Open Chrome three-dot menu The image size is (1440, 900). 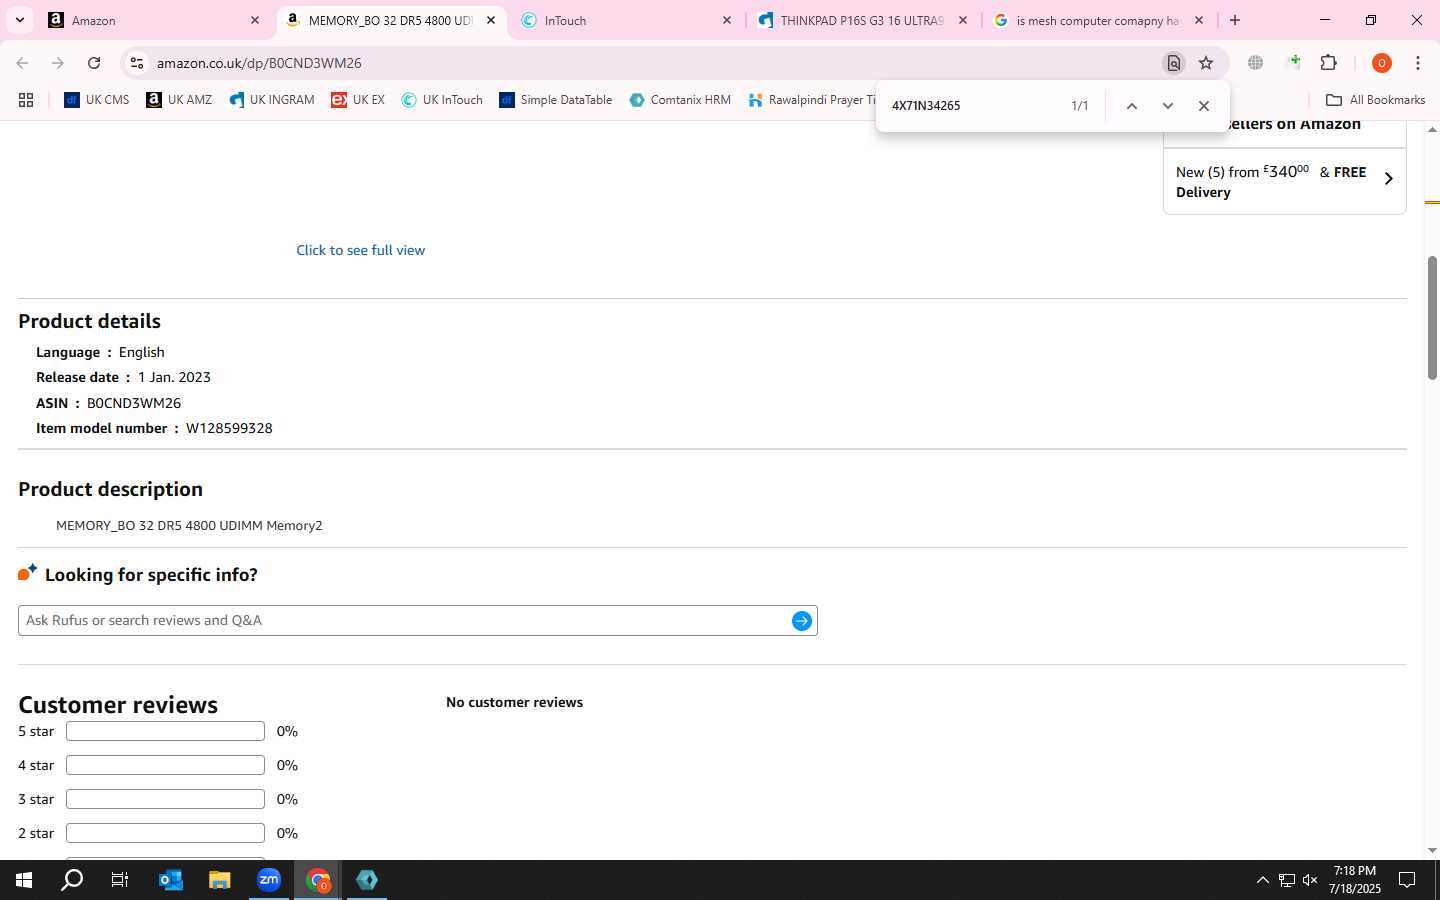1418,63
